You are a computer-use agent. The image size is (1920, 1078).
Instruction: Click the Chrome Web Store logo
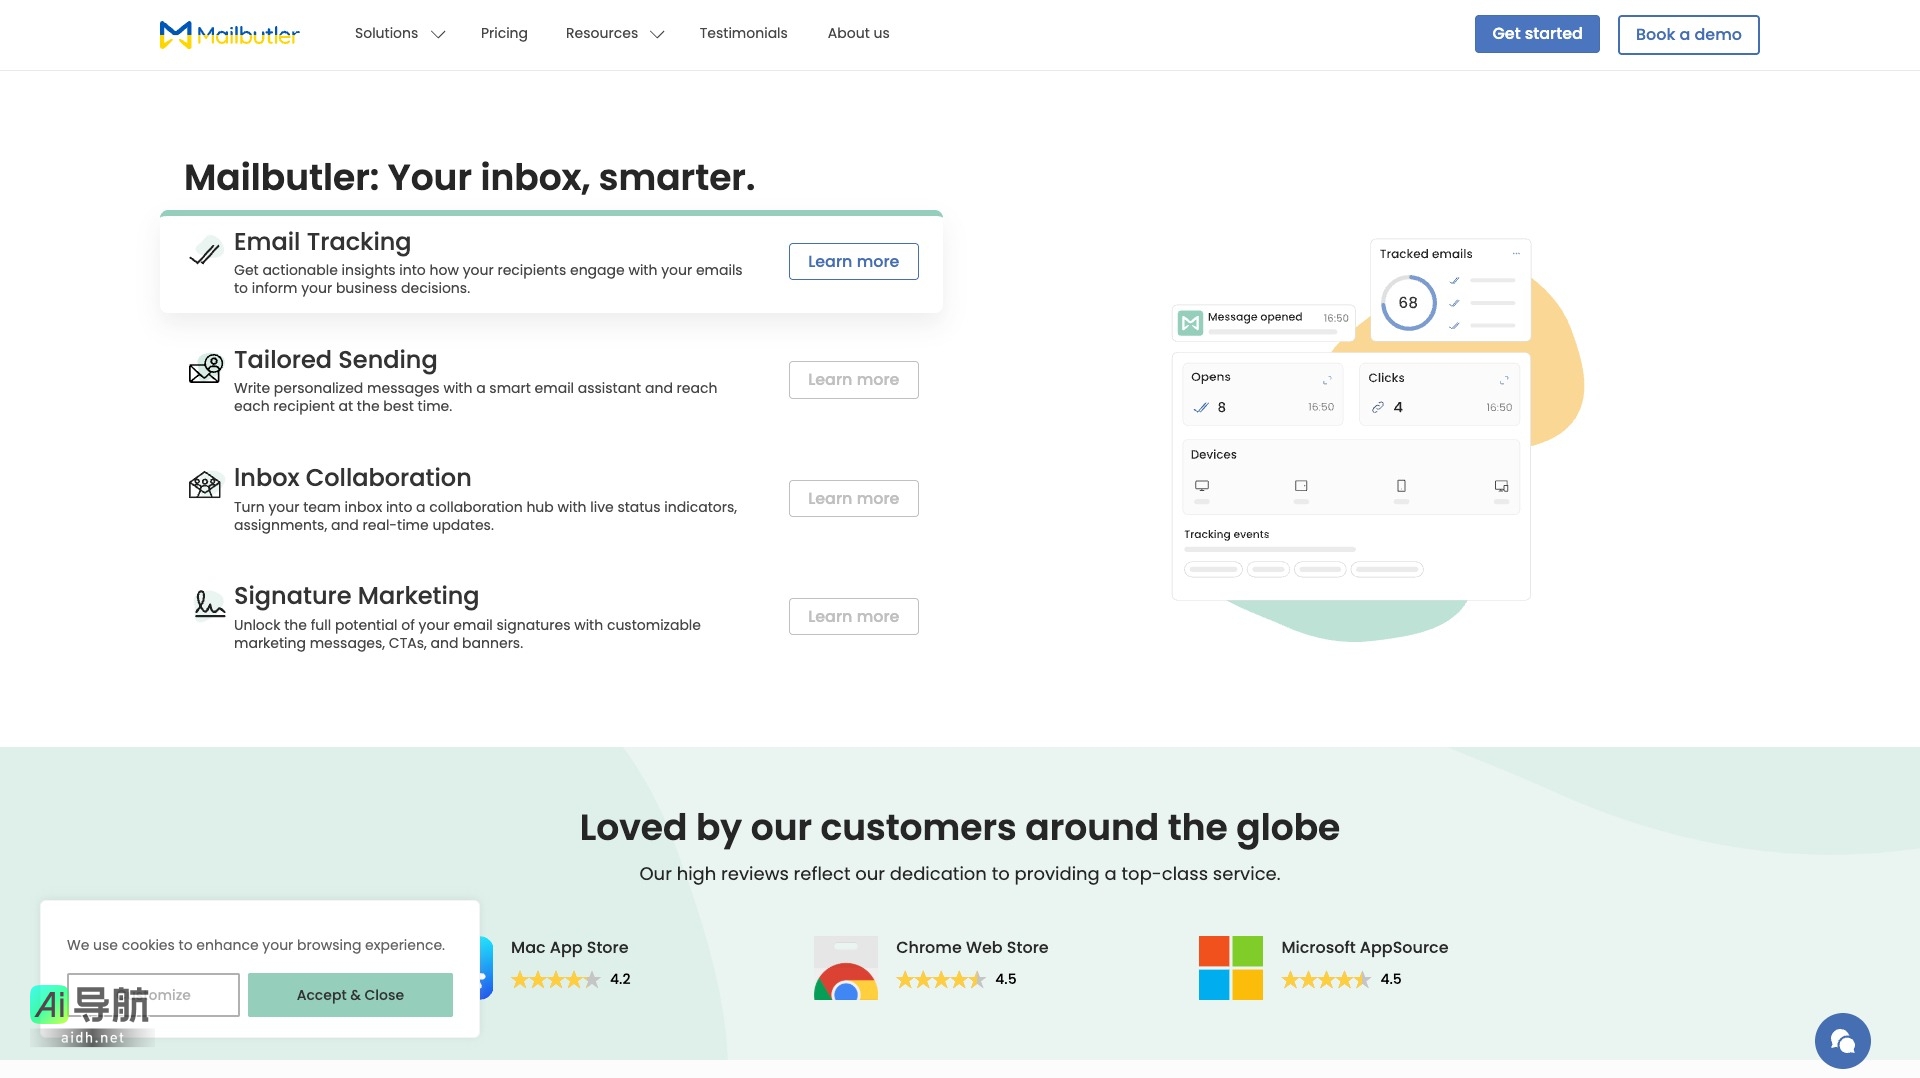click(846, 967)
